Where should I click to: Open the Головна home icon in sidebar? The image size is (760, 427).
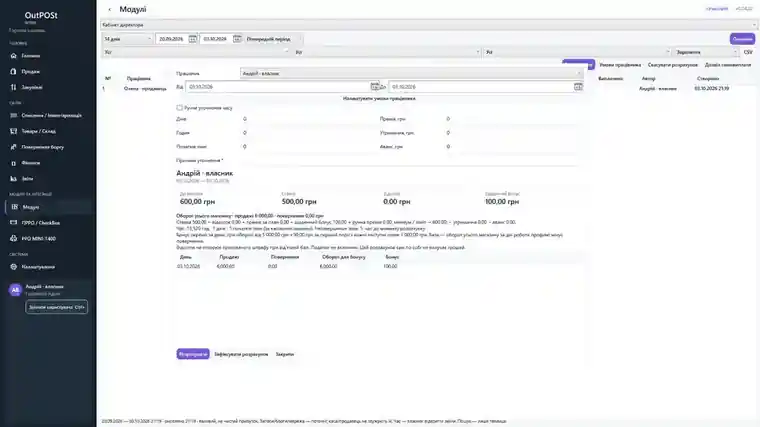pyautogui.click(x=14, y=56)
